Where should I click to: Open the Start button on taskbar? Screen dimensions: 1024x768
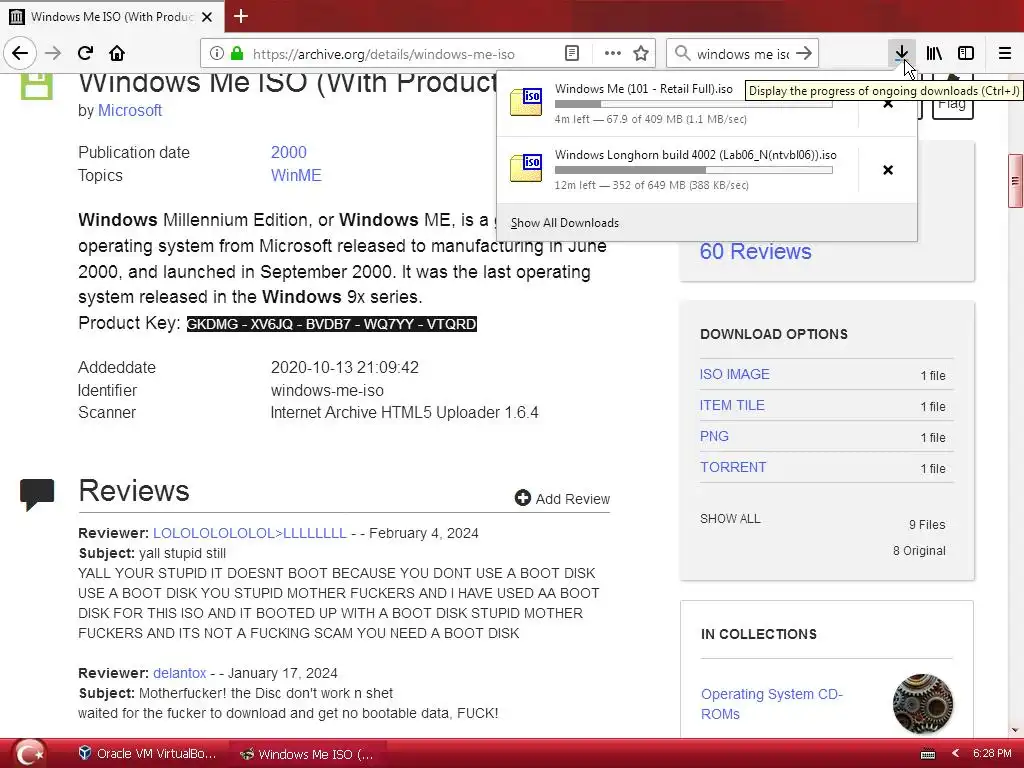pyautogui.click(x=29, y=753)
